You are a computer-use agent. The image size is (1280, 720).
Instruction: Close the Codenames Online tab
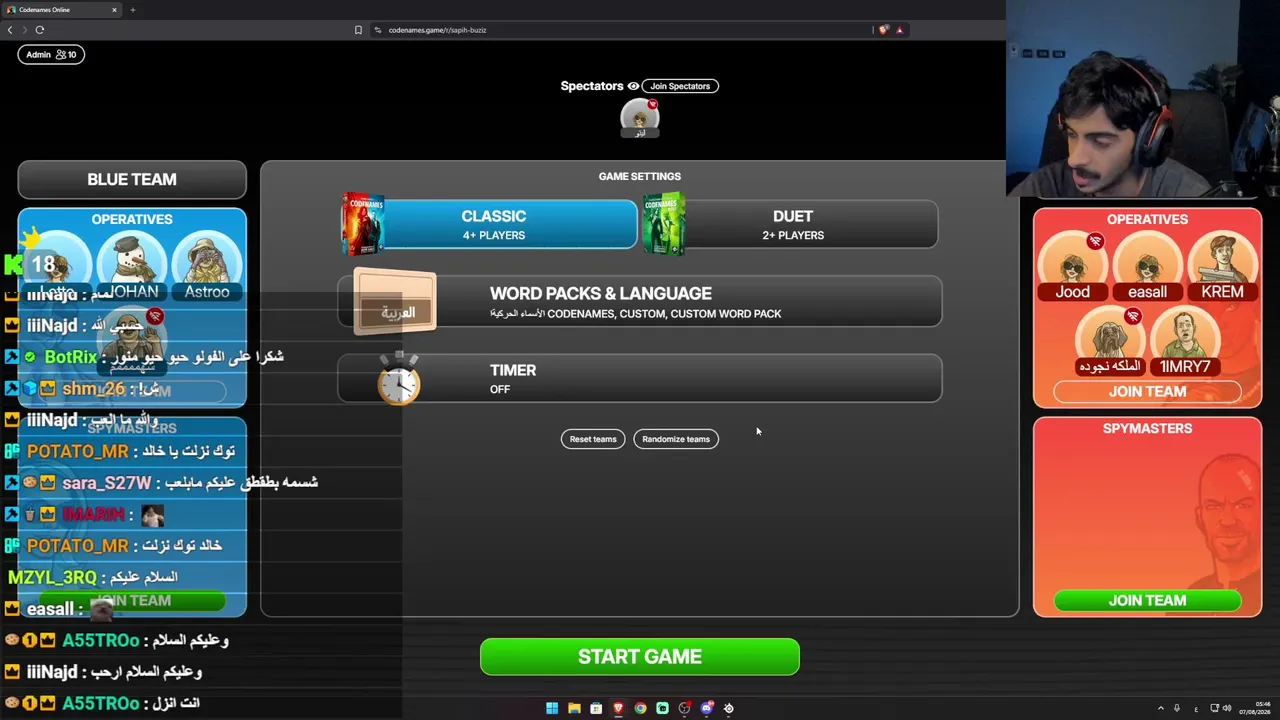(114, 10)
